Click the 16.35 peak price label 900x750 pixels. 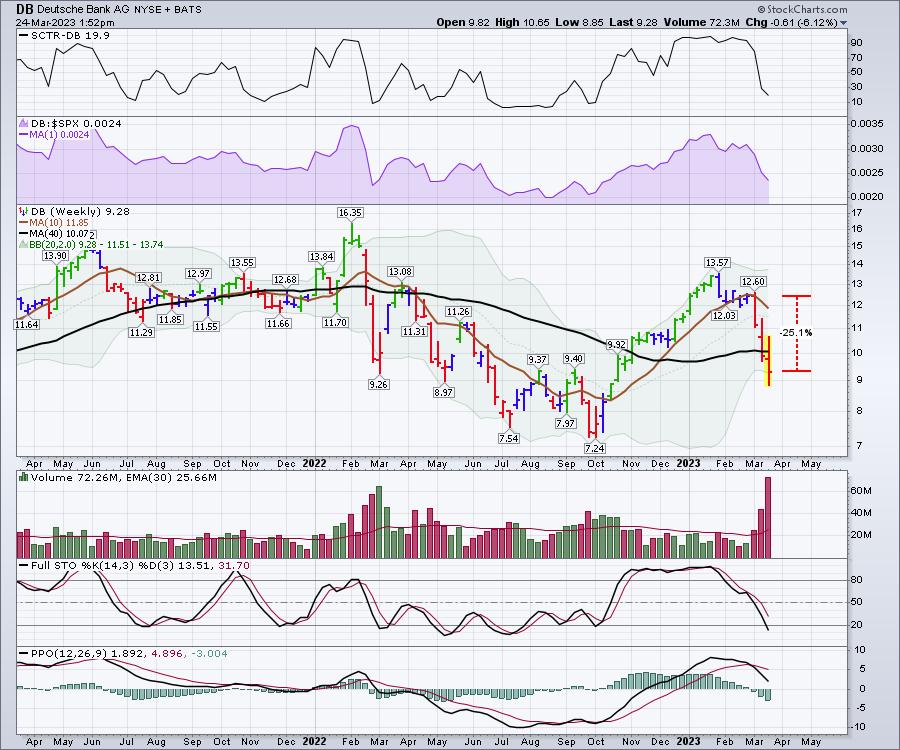point(350,213)
